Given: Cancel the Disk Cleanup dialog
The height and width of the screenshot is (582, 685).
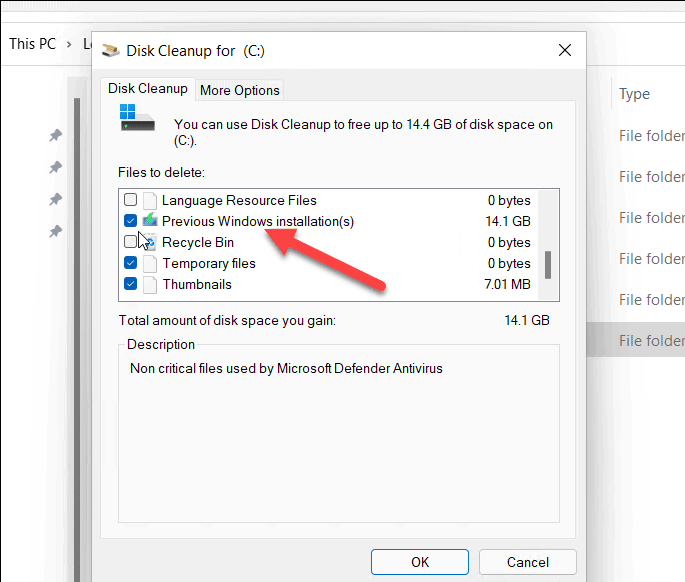Looking at the screenshot, I should click(x=528, y=562).
